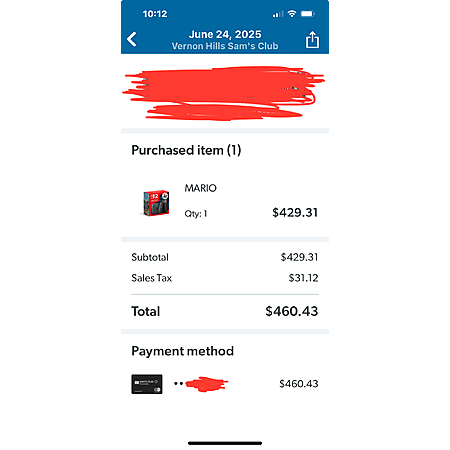This screenshot has width=450, height=450.
Task: Tap the home indicator bar
Action: pyautogui.click(x=225, y=443)
